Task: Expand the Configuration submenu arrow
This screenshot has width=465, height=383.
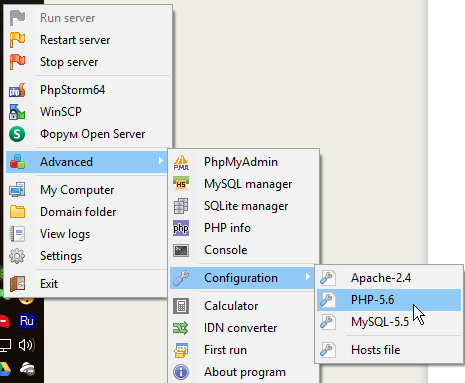Action: click(308, 277)
